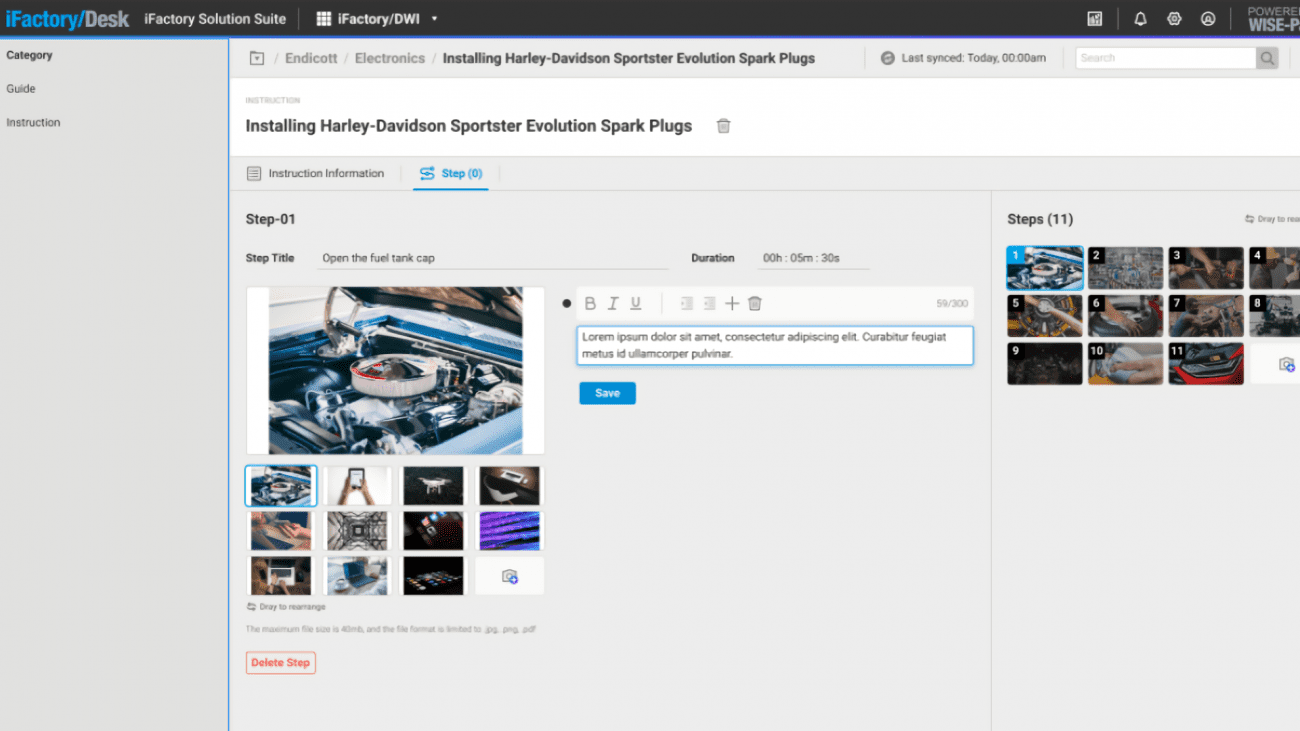The height and width of the screenshot is (731, 1300).
Task: Open the settings gear in top bar
Action: pyautogui.click(x=1174, y=19)
